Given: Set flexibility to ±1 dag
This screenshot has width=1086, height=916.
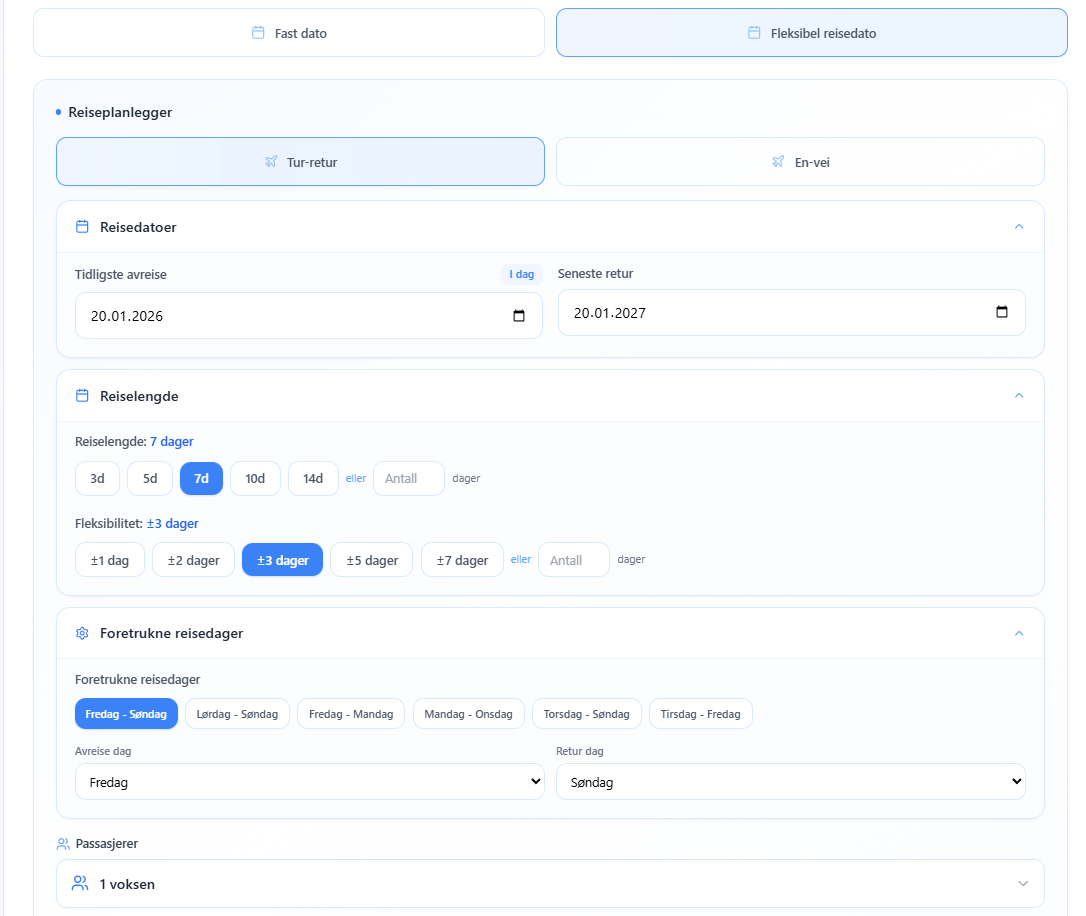Looking at the screenshot, I should click(x=109, y=560).
